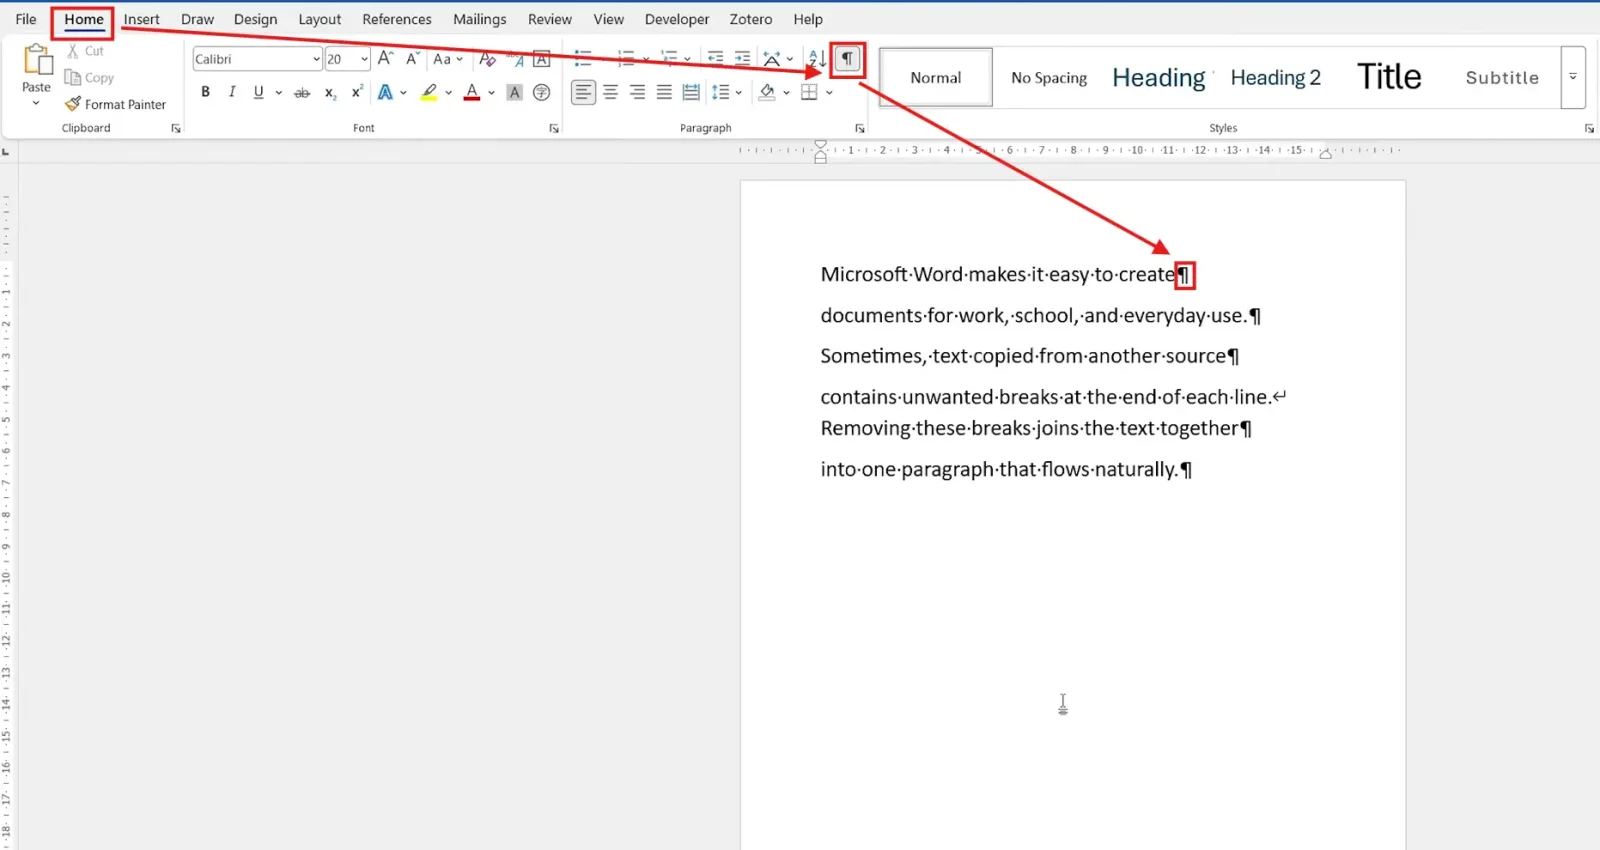Click Increase Indent icon
Screen dimensions: 1600x850
tap(742, 59)
